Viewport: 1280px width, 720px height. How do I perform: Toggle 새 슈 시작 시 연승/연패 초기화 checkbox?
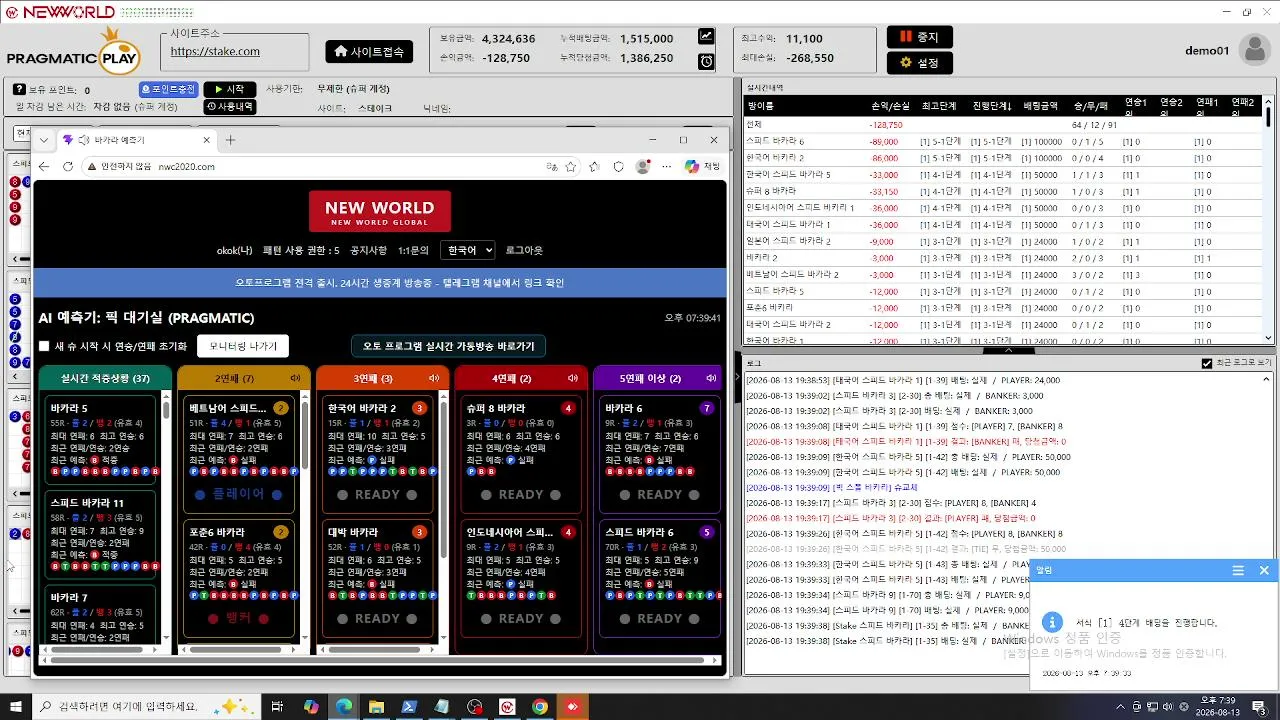(x=44, y=346)
